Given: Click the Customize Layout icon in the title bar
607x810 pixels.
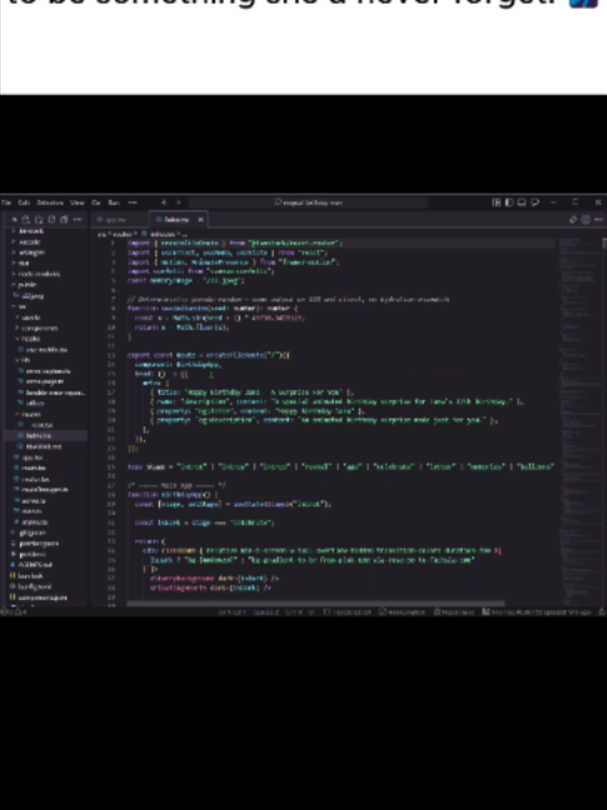Looking at the screenshot, I should 496,202.
